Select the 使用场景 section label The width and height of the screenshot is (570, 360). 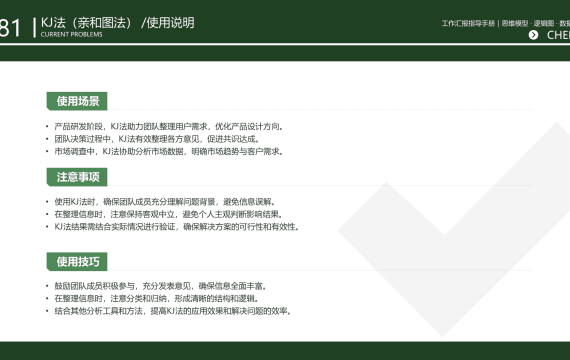pyautogui.click(x=77, y=101)
